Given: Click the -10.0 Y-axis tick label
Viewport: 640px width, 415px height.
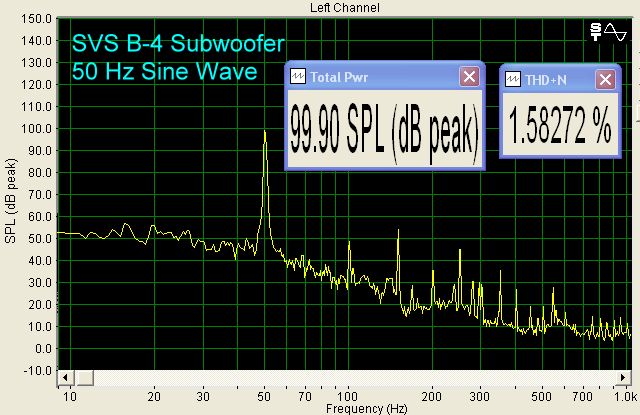Looking at the screenshot, I should (38, 371).
